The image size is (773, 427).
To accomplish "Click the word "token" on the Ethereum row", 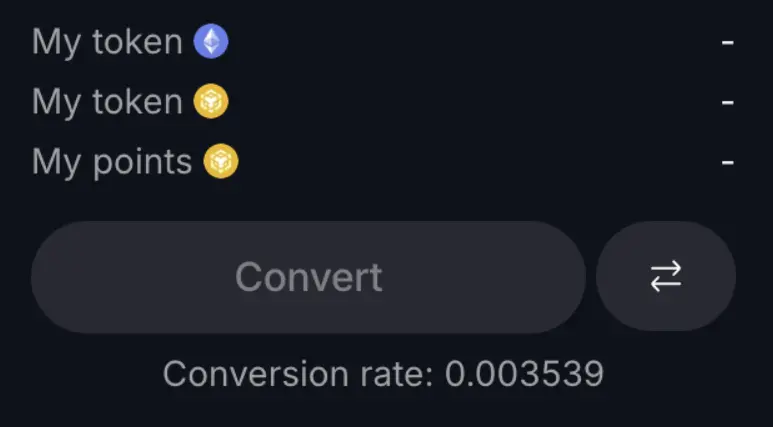I will (136, 42).
